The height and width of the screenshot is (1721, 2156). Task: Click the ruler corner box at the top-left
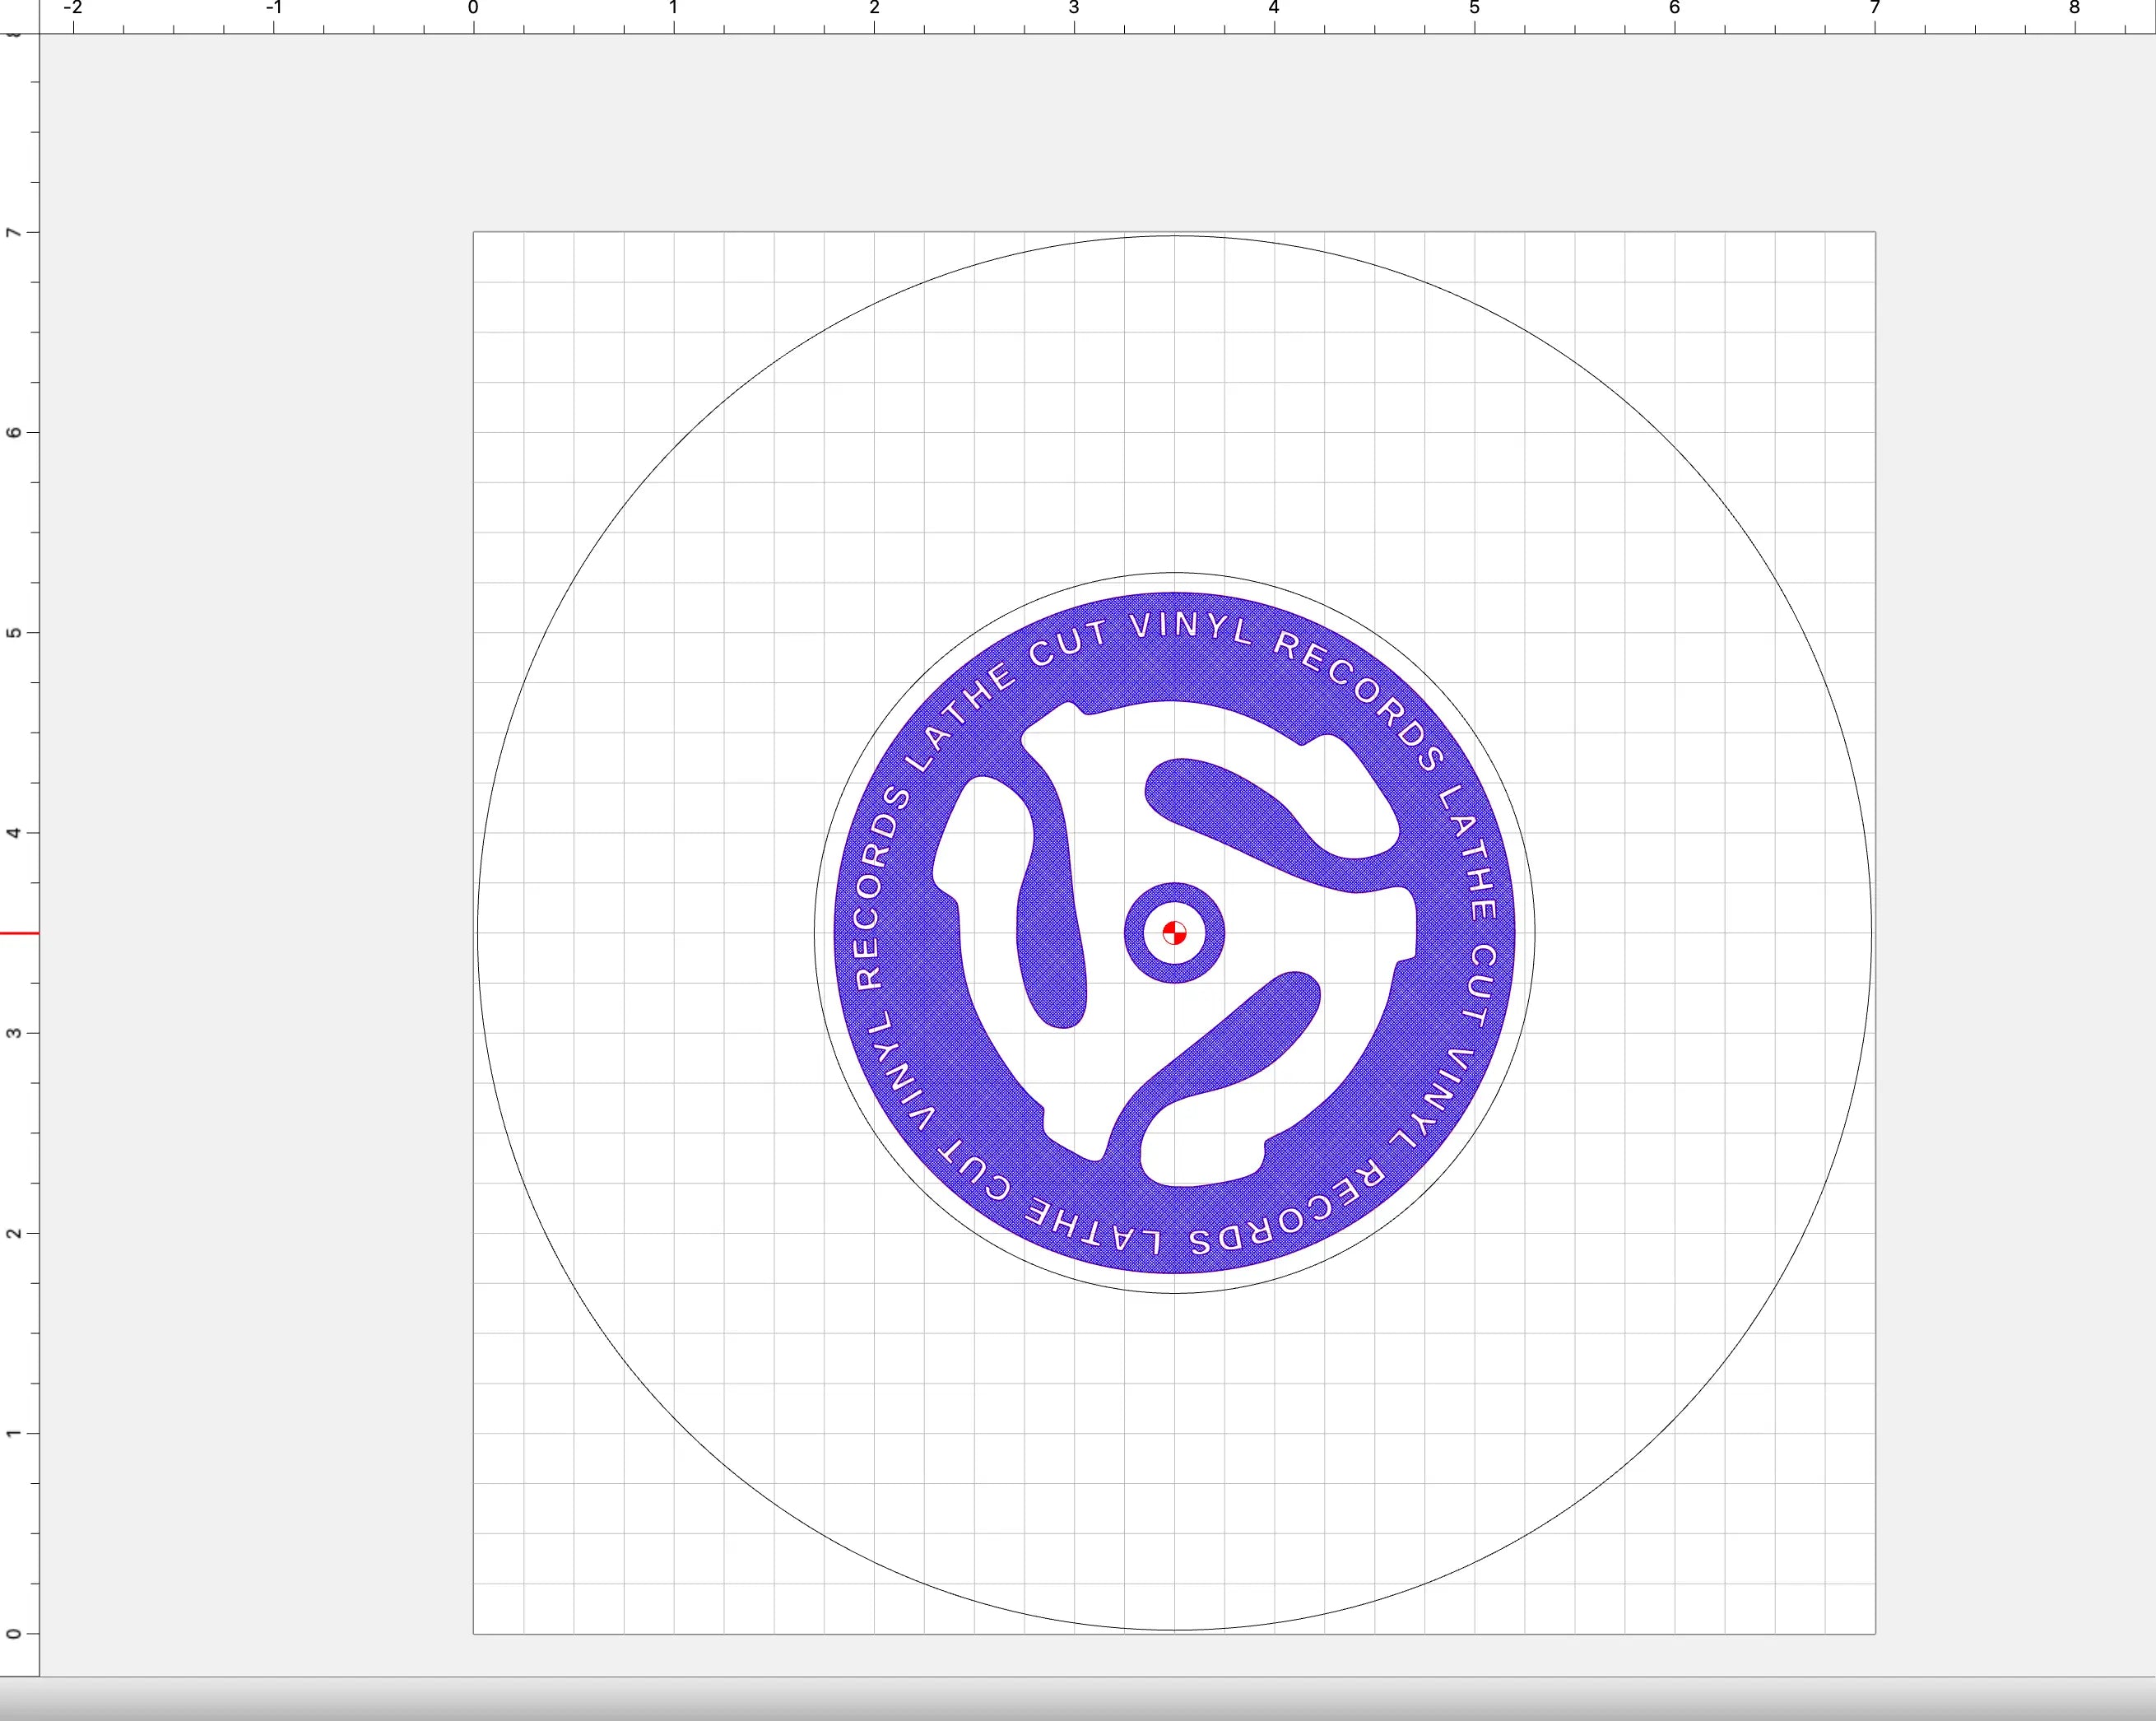[19, 16]
